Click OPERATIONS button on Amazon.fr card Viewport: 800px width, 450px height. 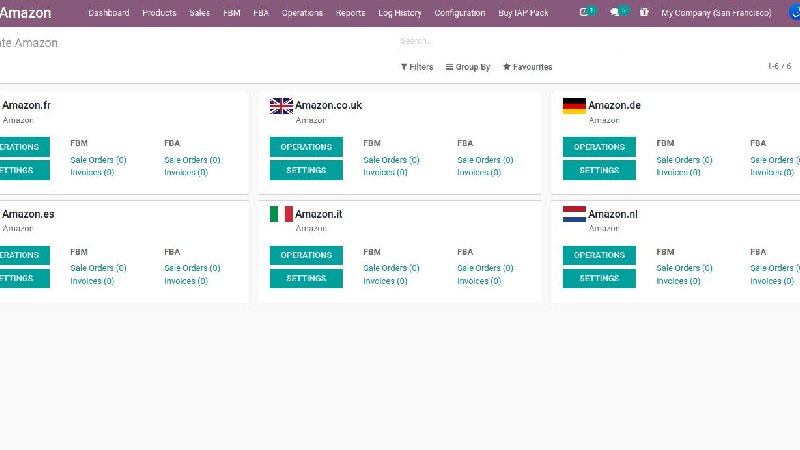(24, 147)
